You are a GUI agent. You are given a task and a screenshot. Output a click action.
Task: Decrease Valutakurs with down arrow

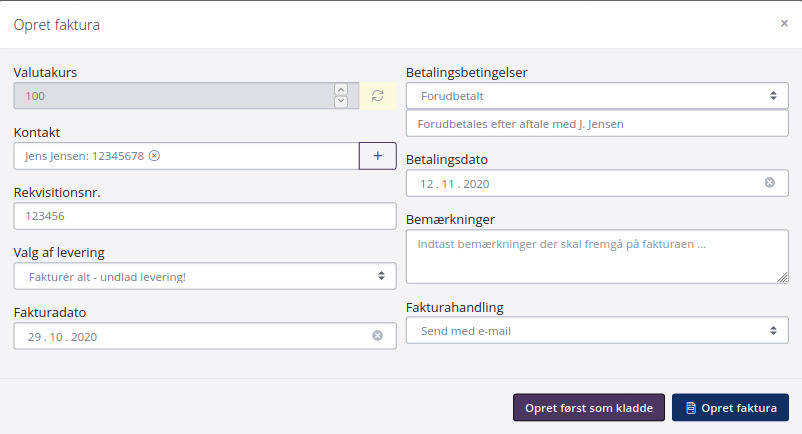point(341,102)
